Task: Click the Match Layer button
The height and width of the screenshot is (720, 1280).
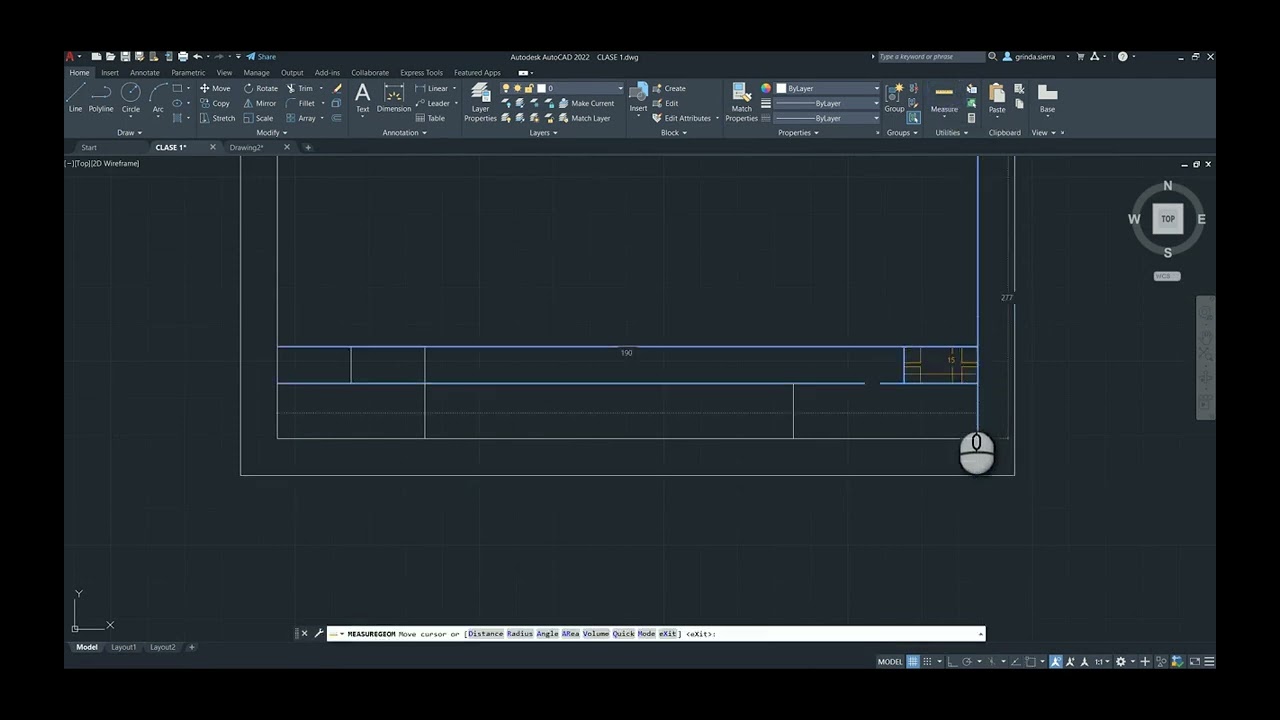Action: [584, 118]
